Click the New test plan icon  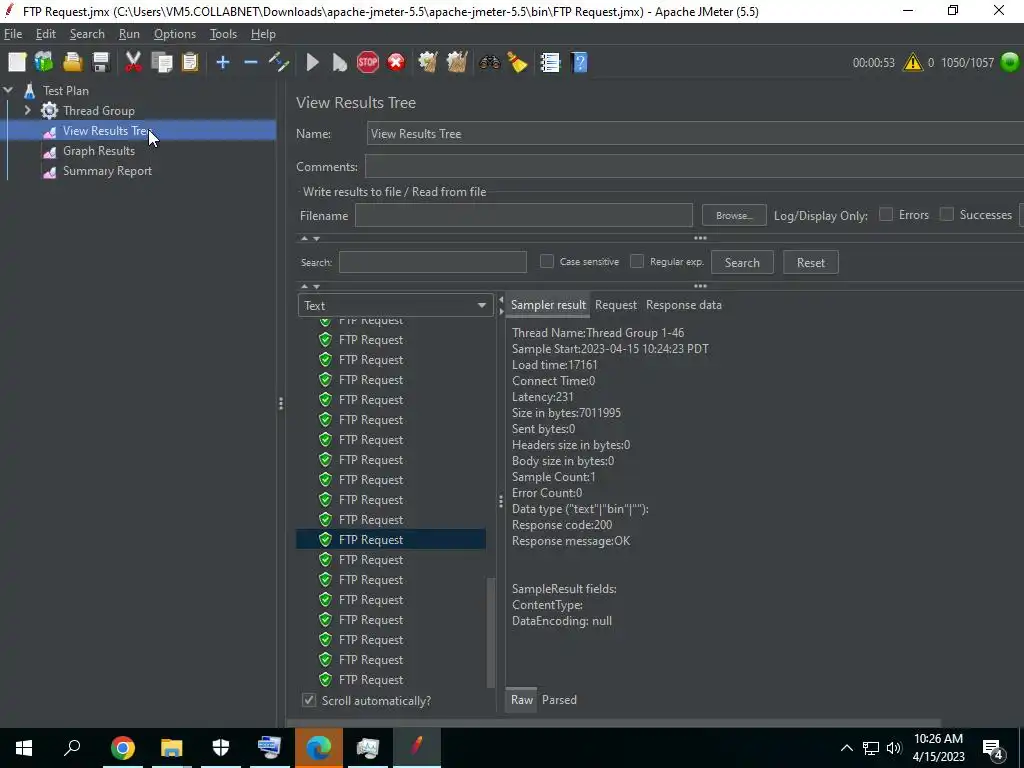(17, 63)
